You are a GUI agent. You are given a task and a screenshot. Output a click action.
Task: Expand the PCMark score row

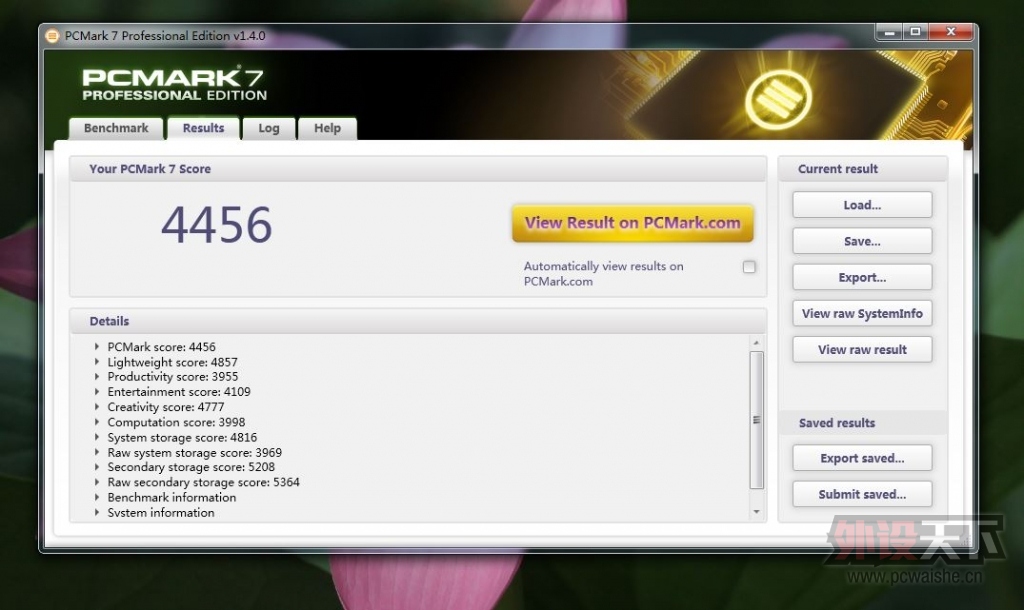[97, 347]
